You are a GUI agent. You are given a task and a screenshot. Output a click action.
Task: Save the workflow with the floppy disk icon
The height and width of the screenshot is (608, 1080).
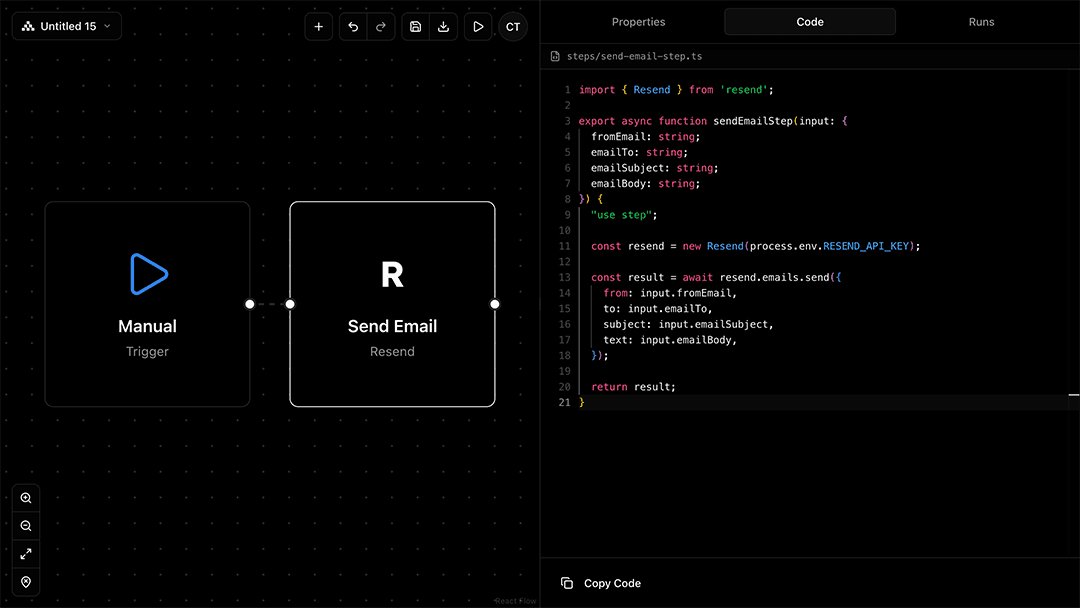coord(416,27)
